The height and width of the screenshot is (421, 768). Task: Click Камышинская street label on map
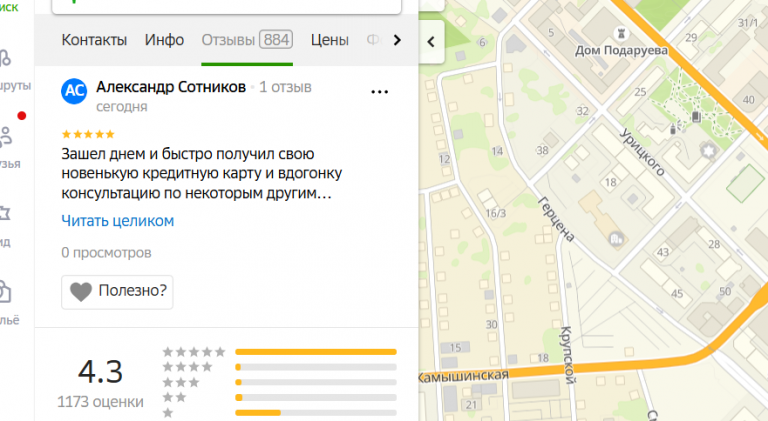[463, 376]
